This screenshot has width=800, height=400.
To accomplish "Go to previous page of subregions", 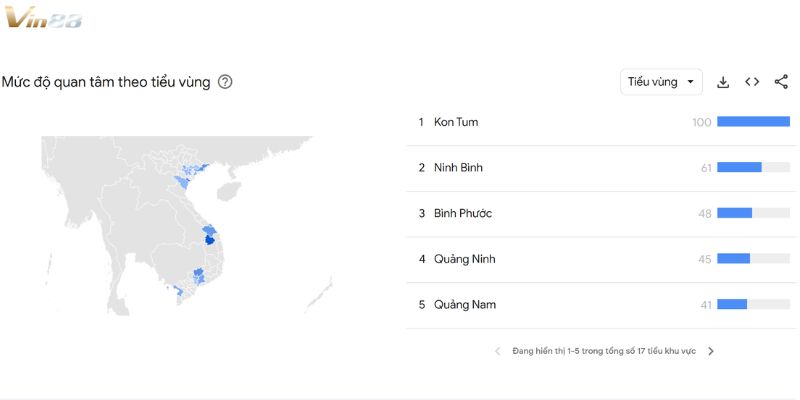I will point(498,351).
